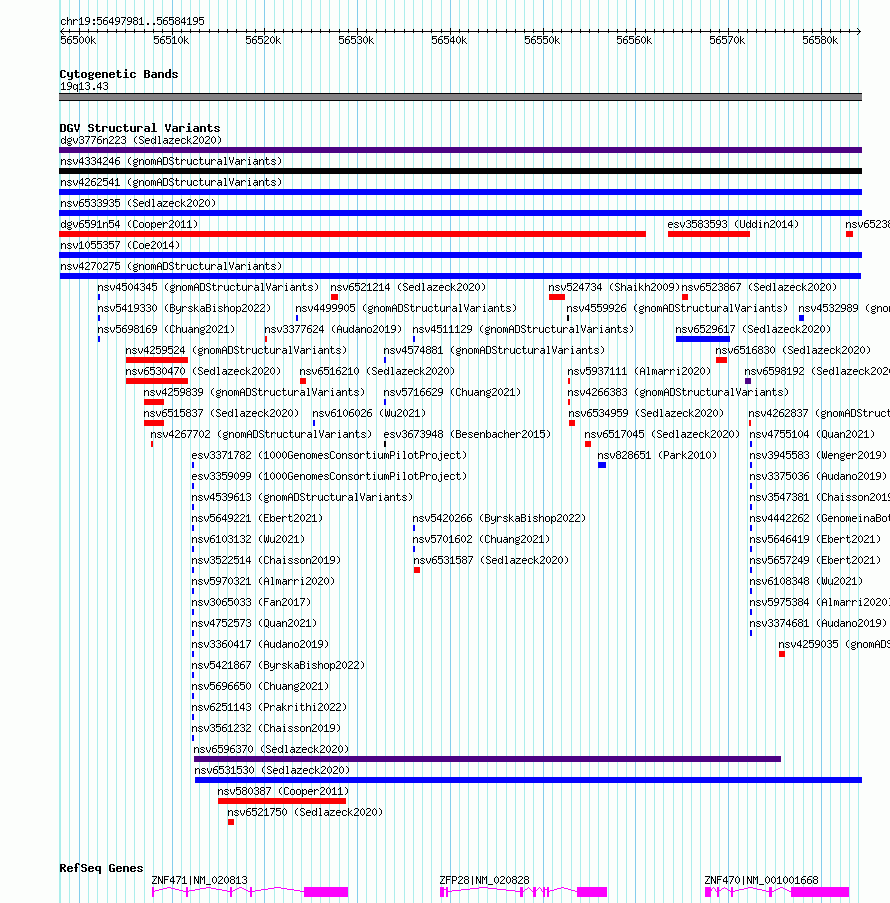Image resolution: width=890 pixels, height=903 pixels.
Task: Open nsv6516830 (Sedlazeck2020) label
Action: click(x=793, y=351)
